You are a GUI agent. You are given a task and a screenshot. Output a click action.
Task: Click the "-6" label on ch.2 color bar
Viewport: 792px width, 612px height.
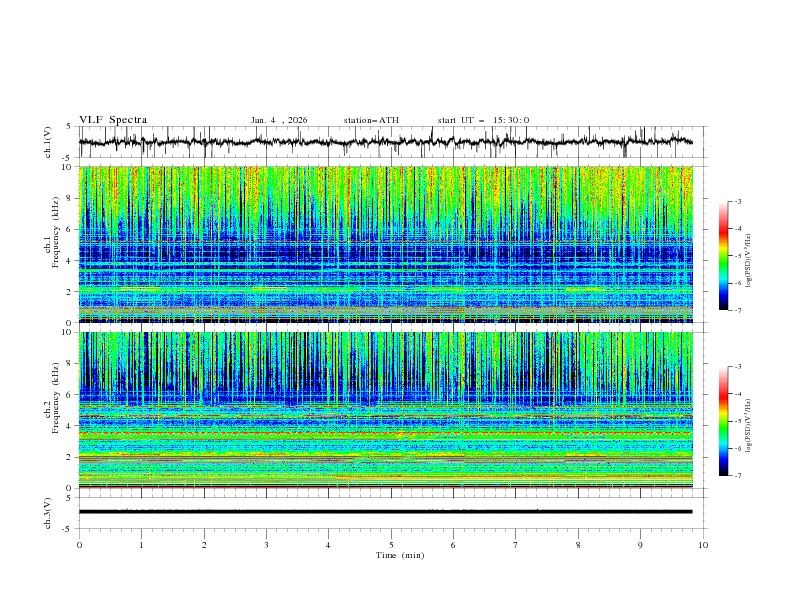pyautogui.click(x=738, y=448)
